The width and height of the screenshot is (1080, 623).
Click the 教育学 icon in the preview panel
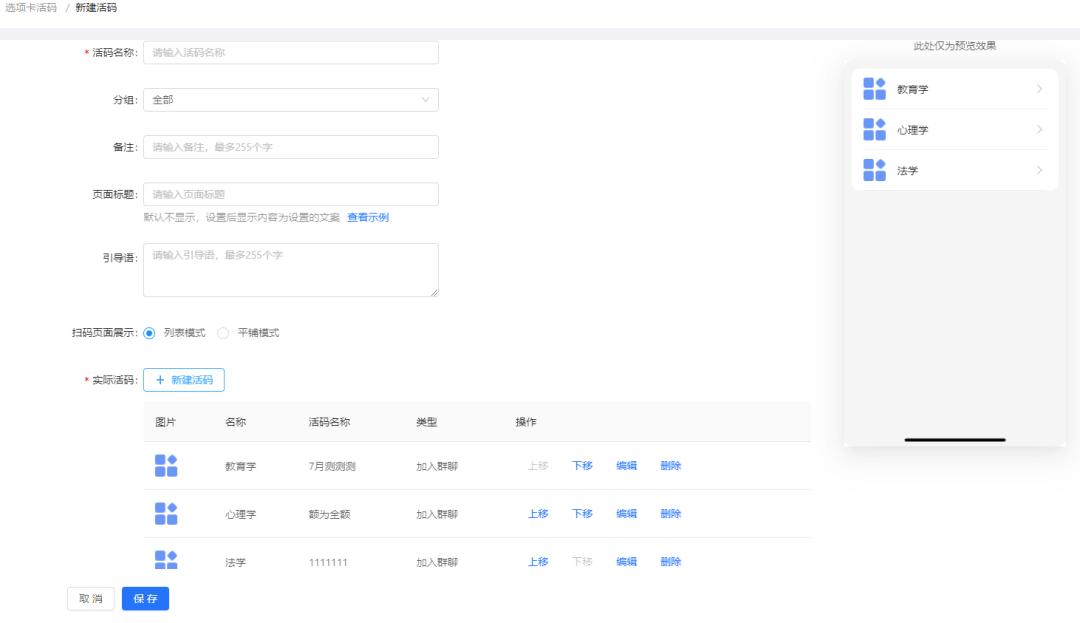[874, 88]
